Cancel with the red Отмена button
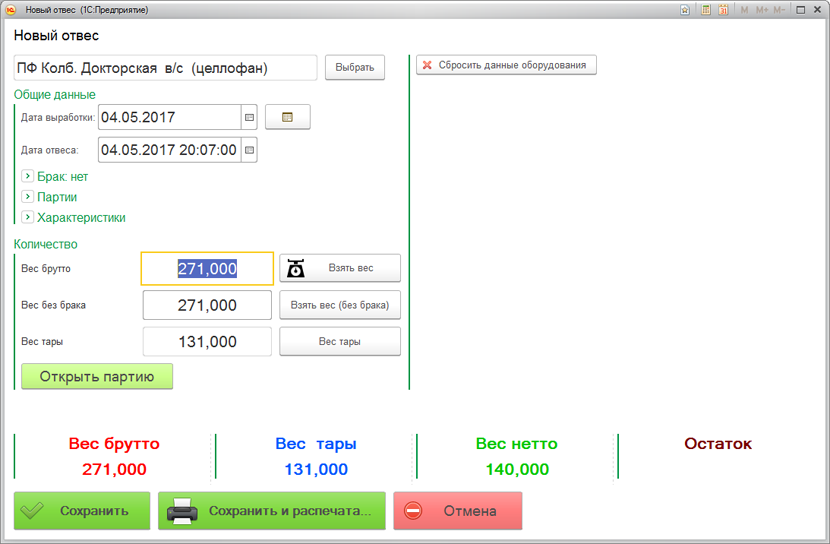Image resolution: width=830 pixels, height=544 pixels. pos(457,511)
